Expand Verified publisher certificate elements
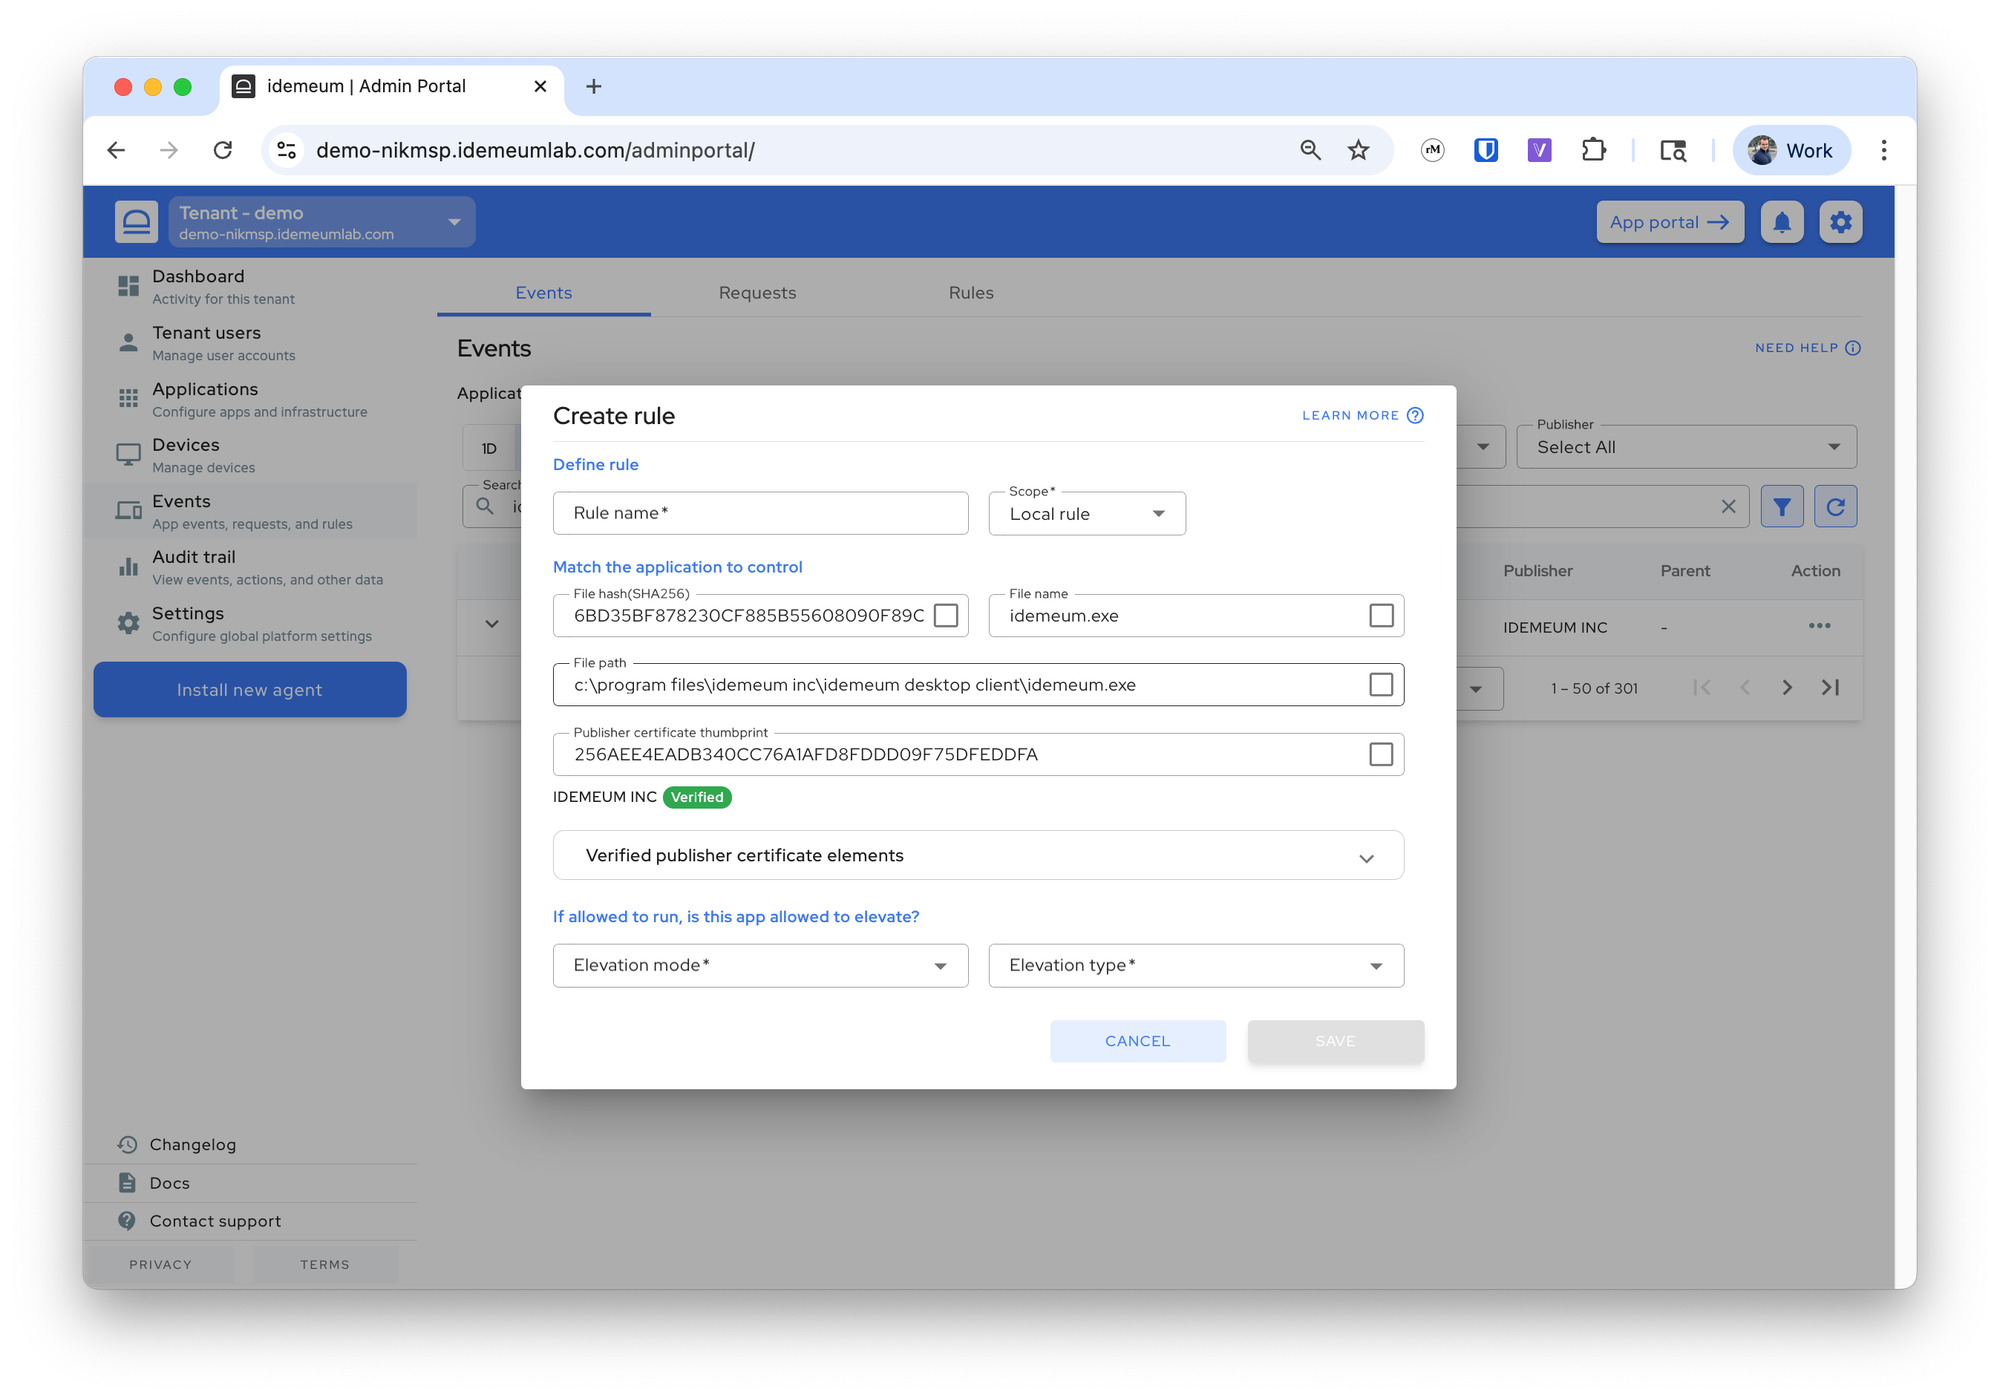Image resolution: width=2000 pixels, height=1399 pixels. [978, 855]
